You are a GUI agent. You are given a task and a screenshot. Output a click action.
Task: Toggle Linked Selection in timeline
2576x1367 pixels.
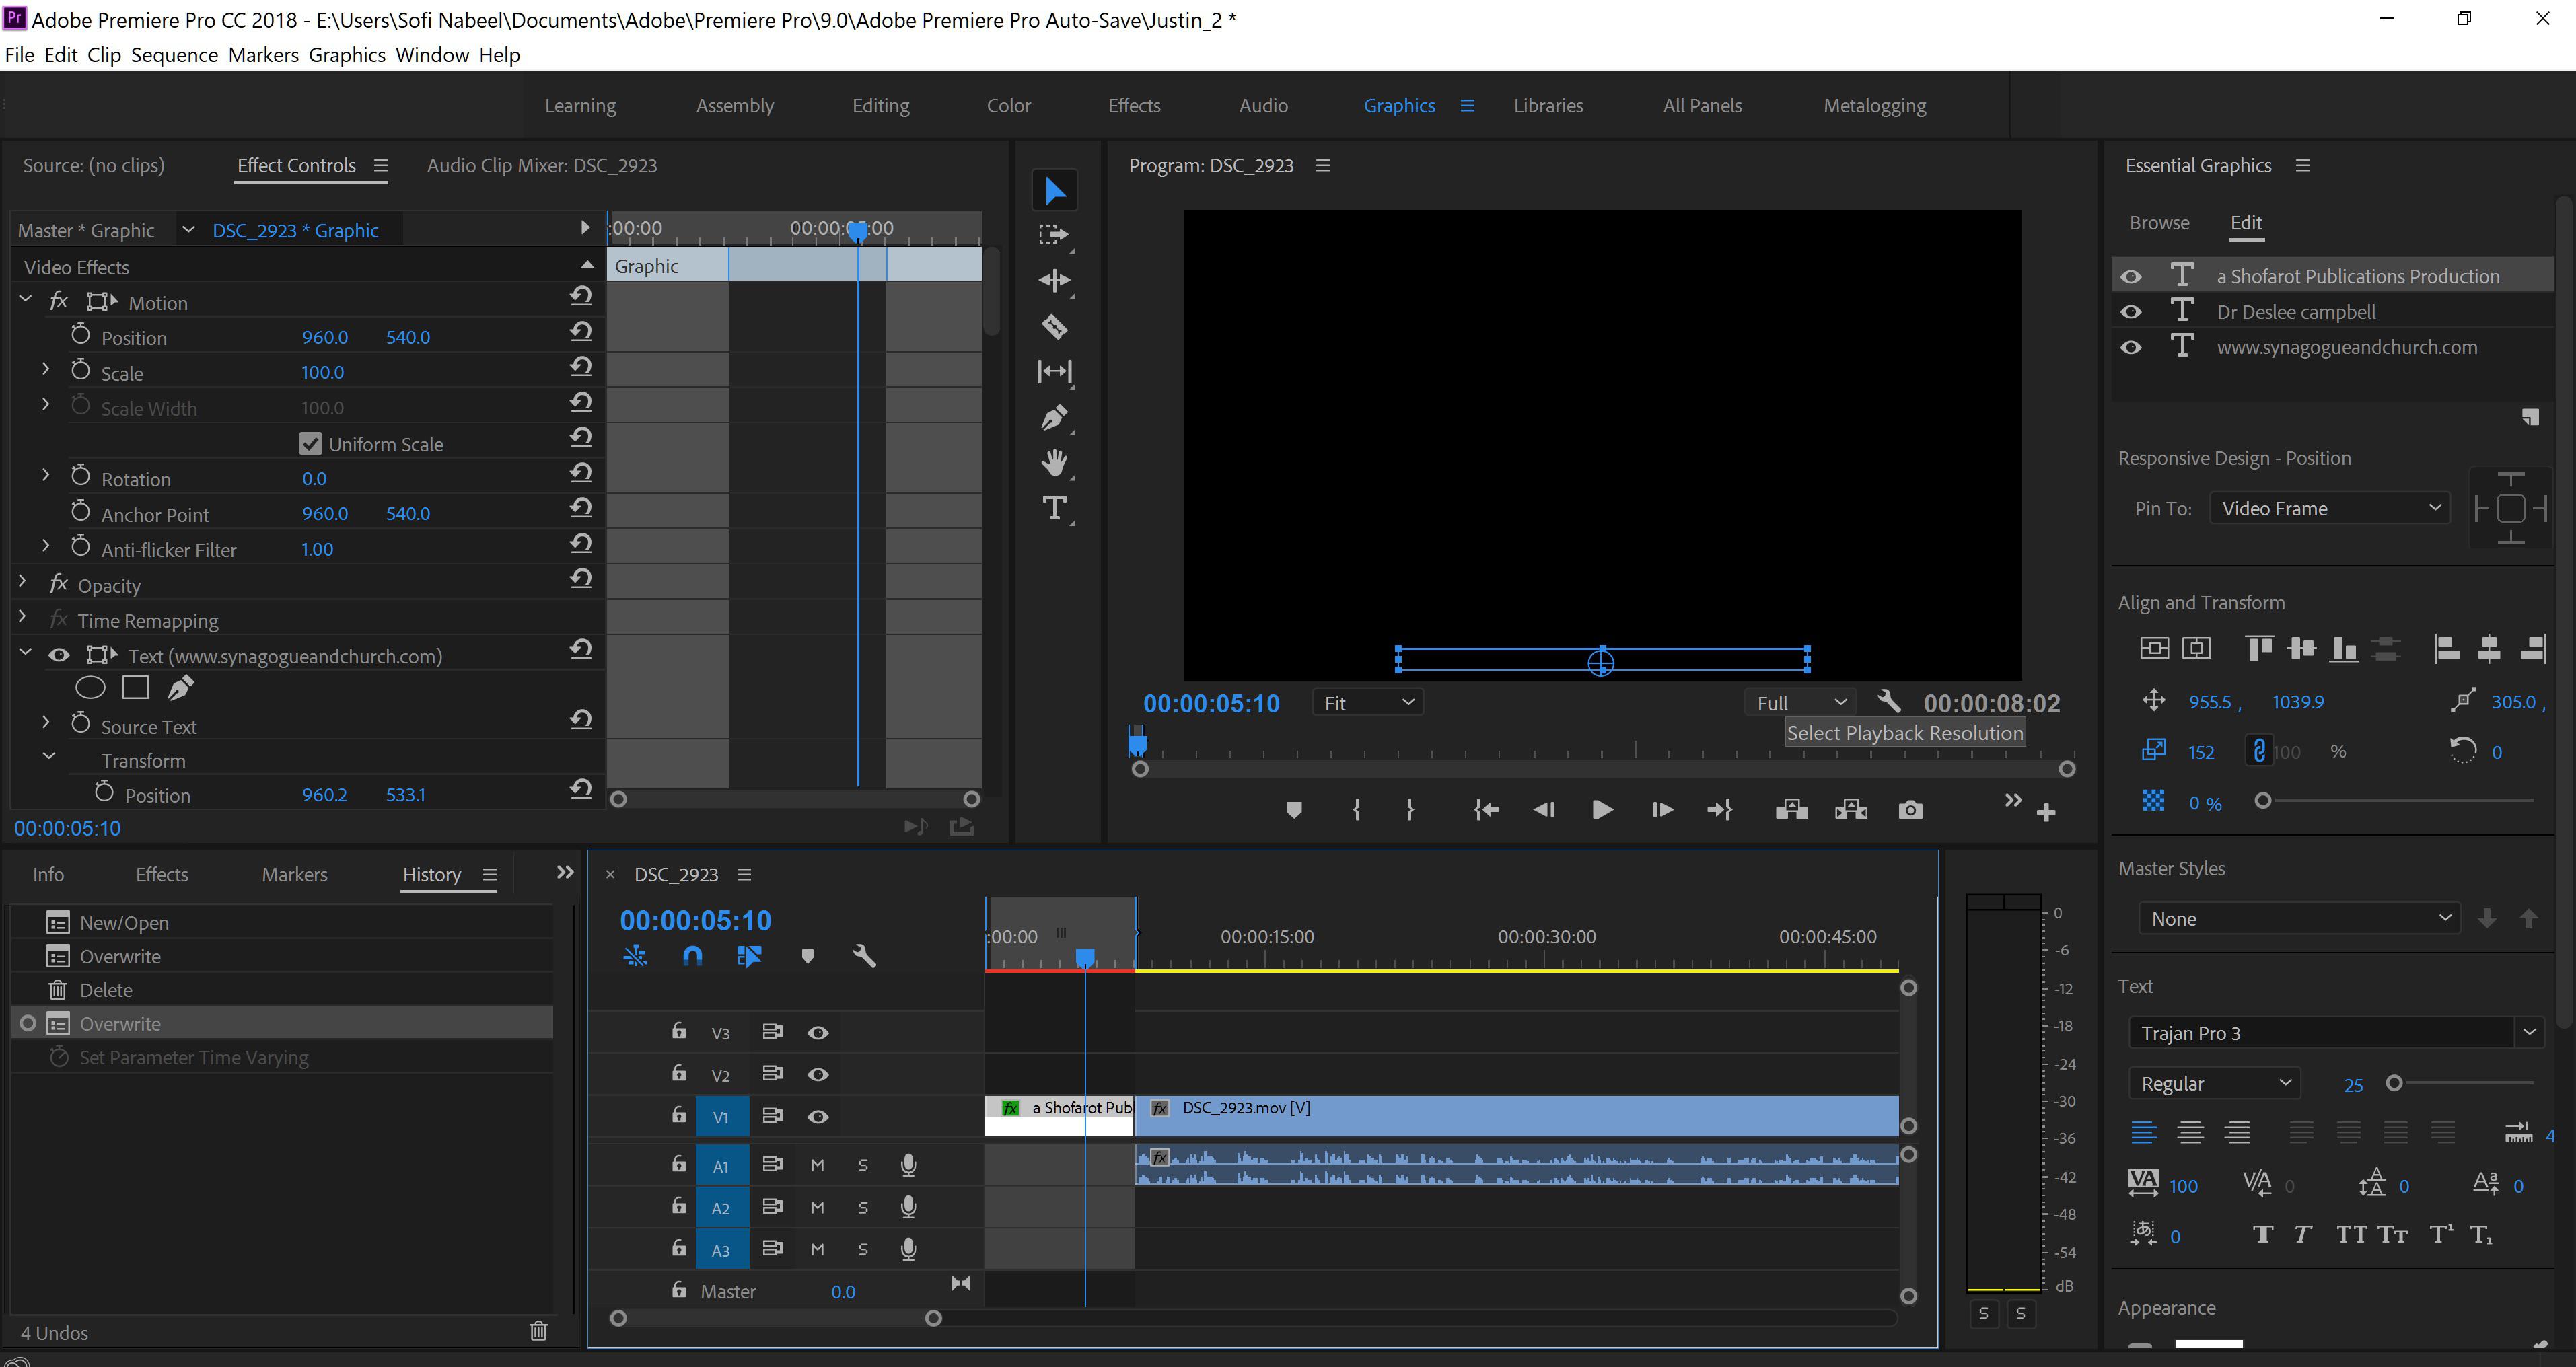(x=749, y=957)
